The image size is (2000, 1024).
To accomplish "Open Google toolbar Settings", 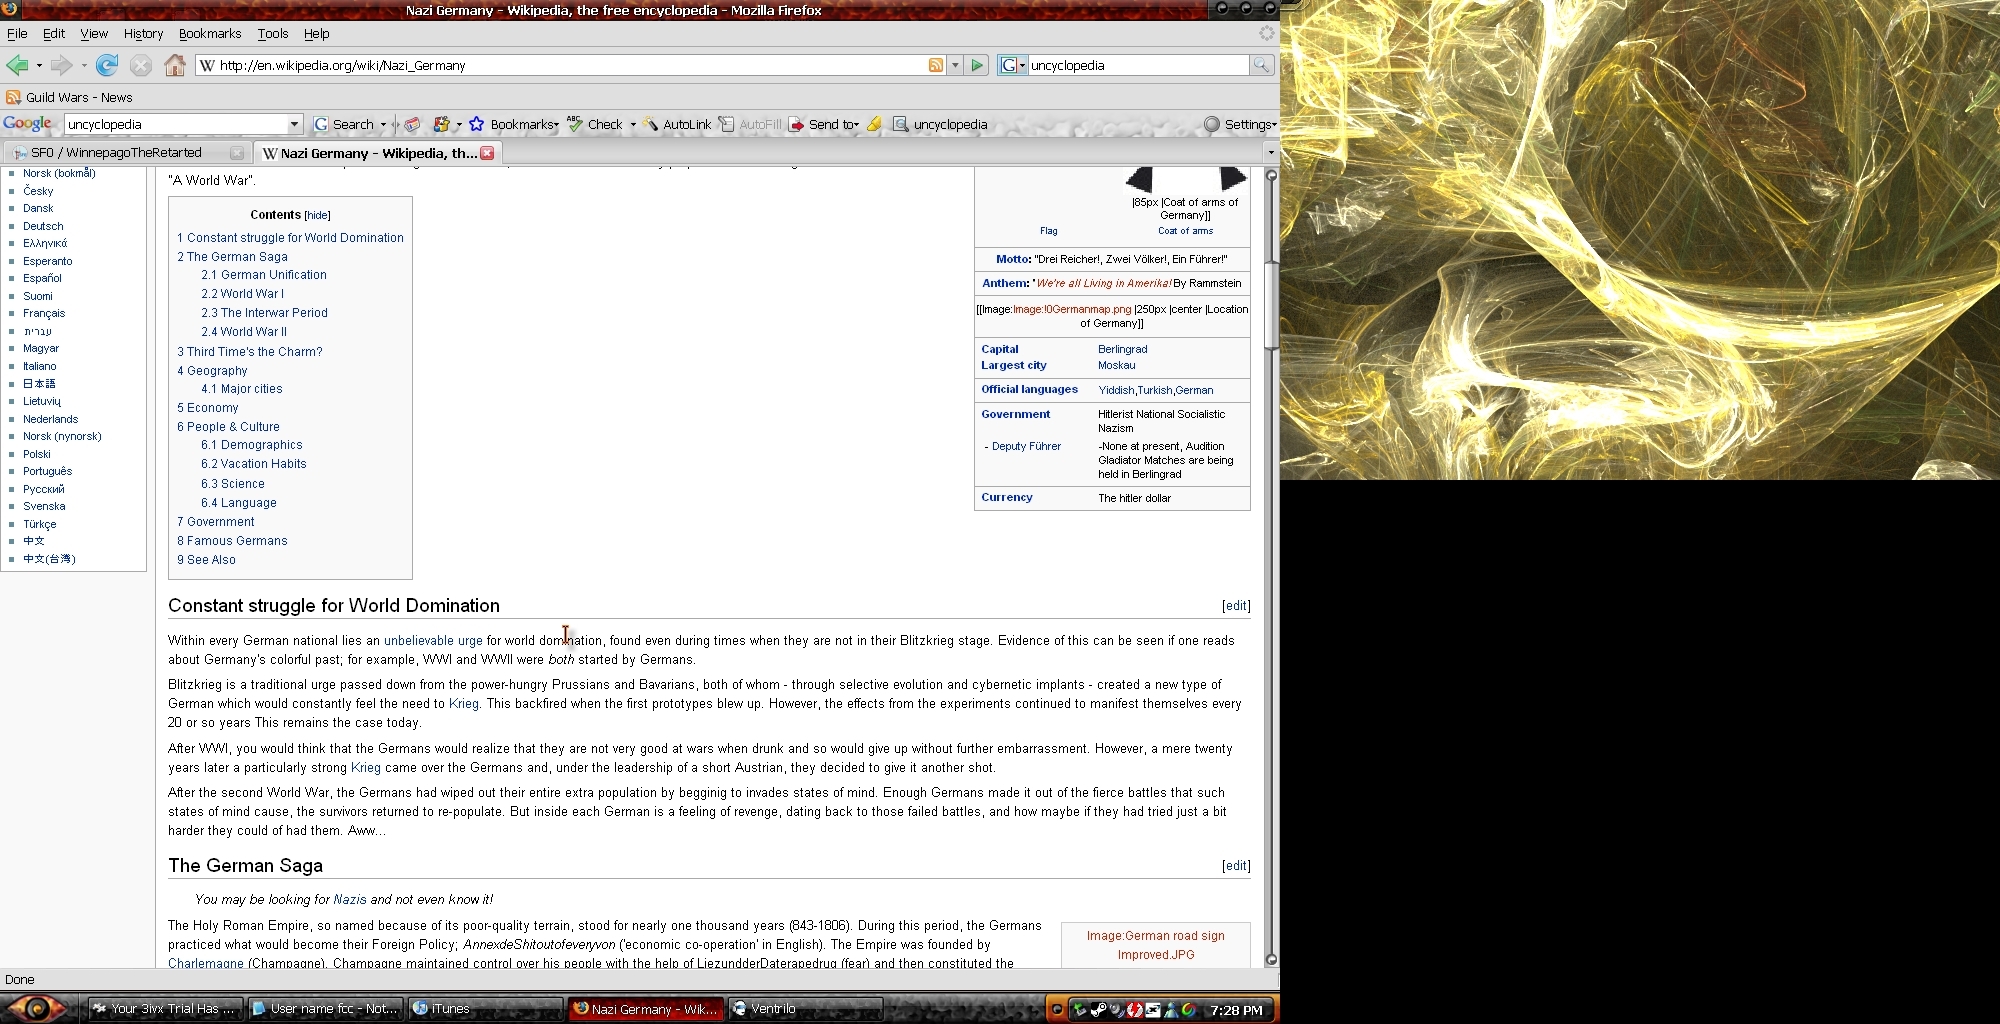I will pos(1240,124).
